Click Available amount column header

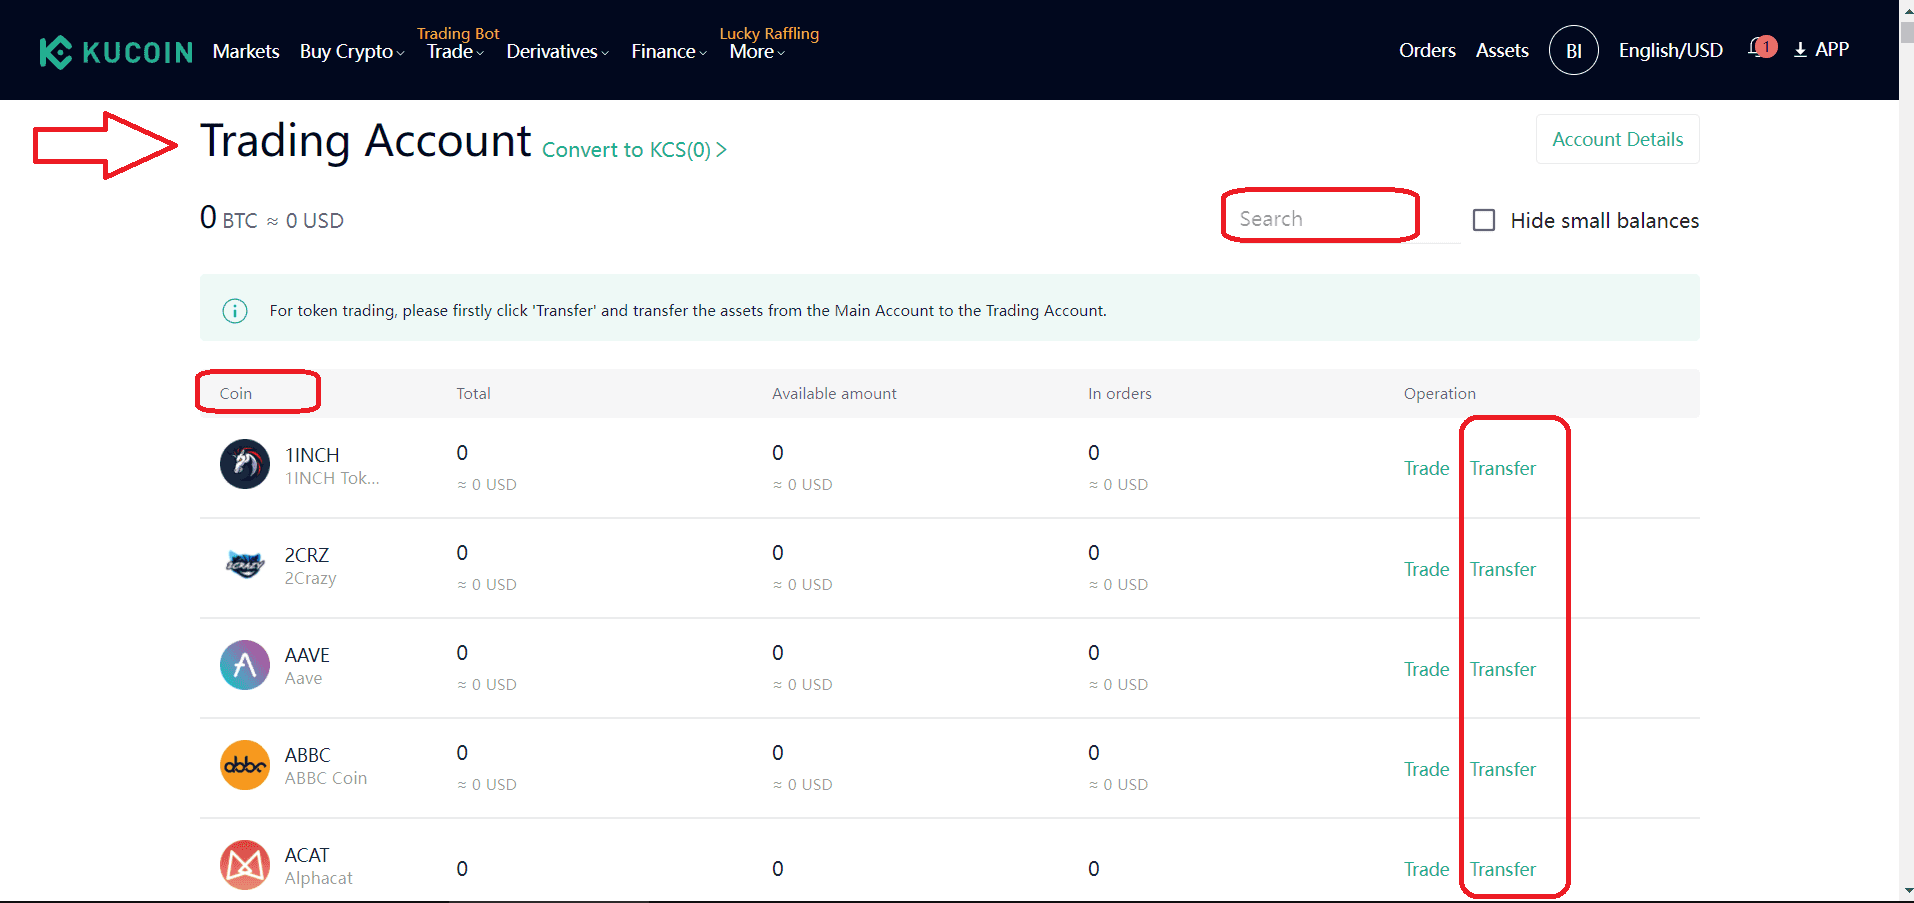834,393
